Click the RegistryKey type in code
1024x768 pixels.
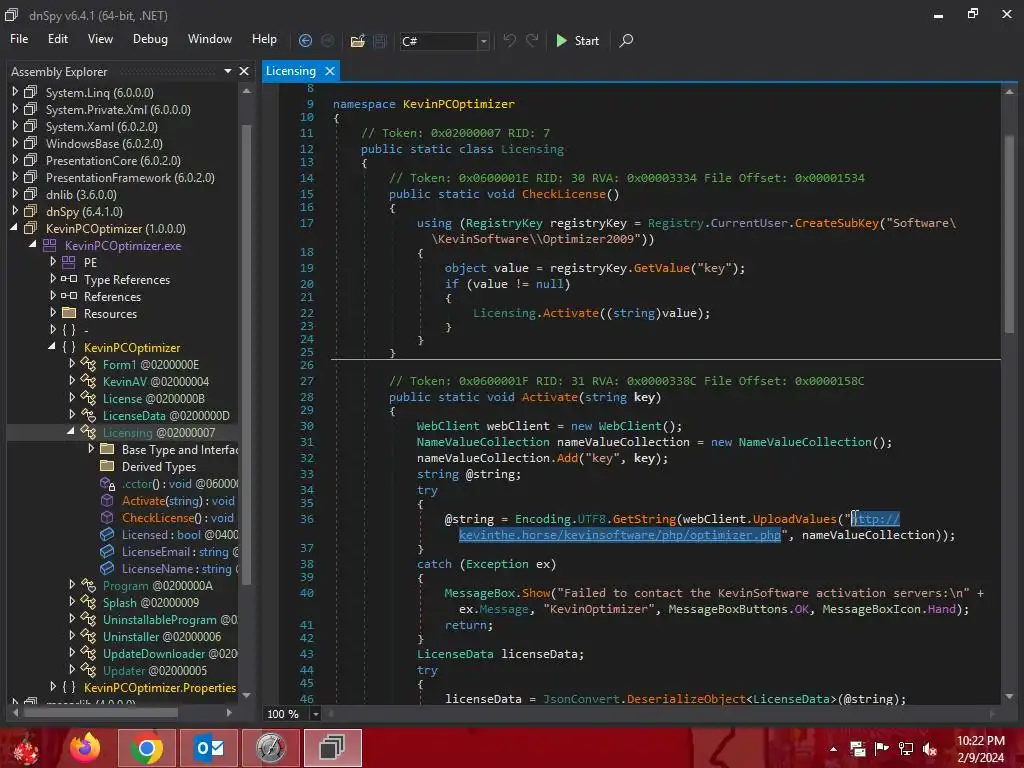click(x=504, y=223)
